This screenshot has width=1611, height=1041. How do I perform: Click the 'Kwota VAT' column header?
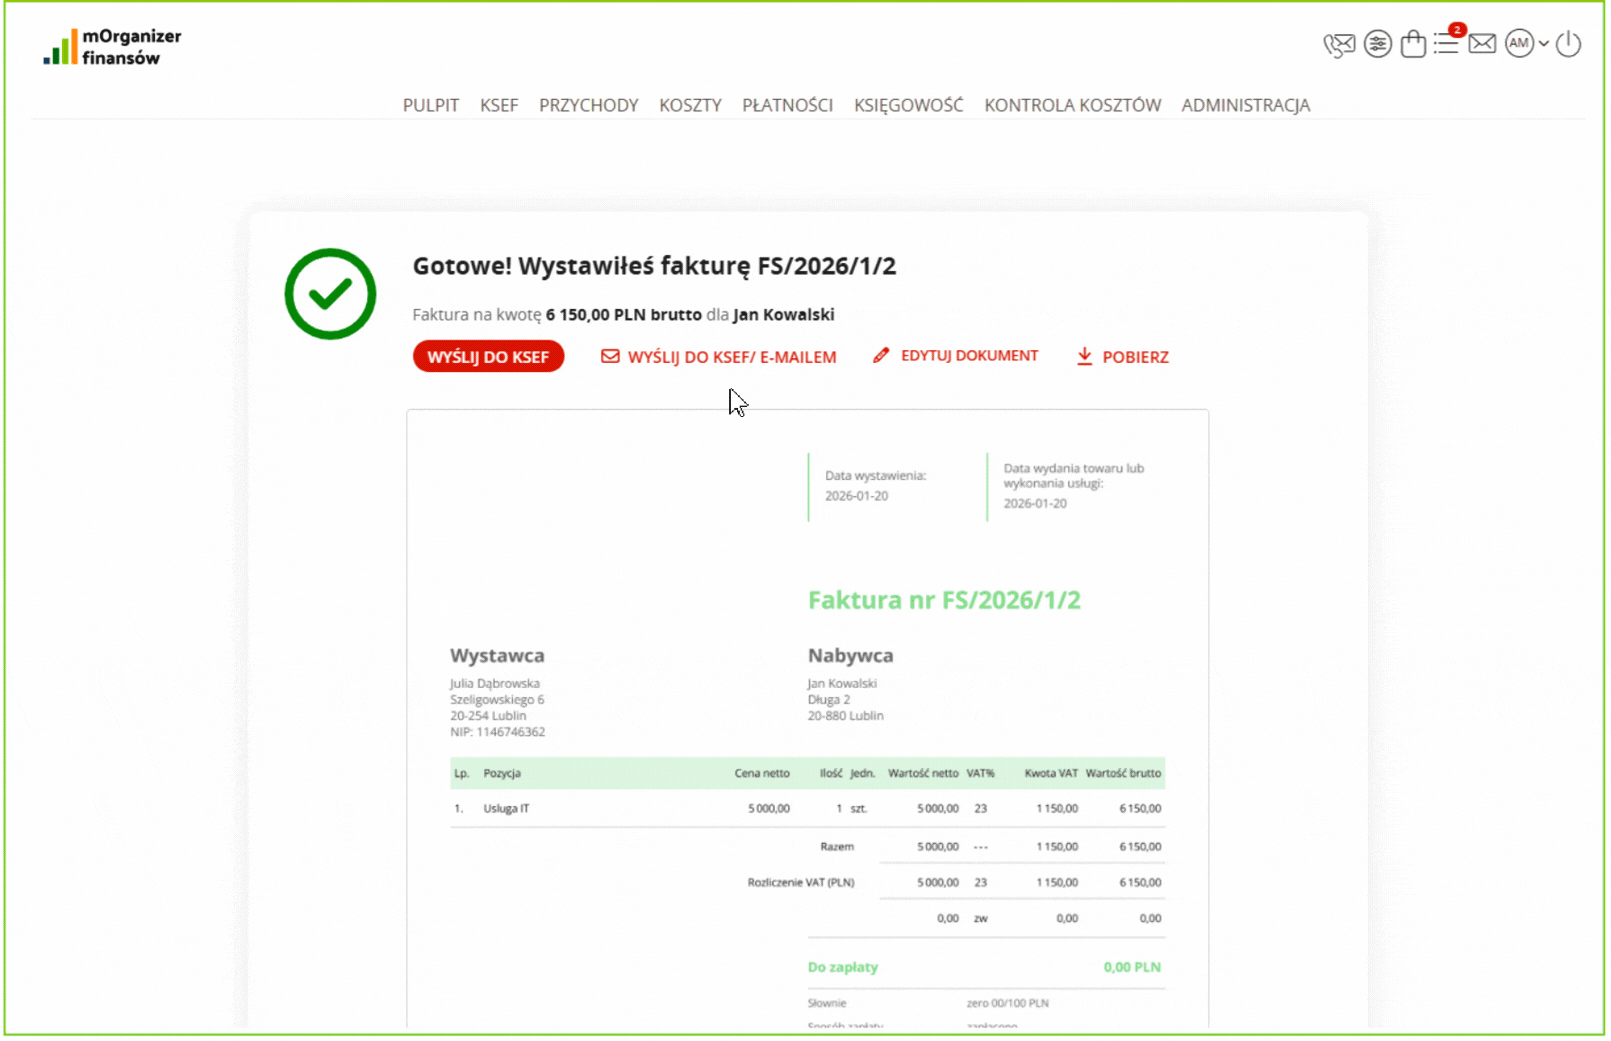[1051, 774]
